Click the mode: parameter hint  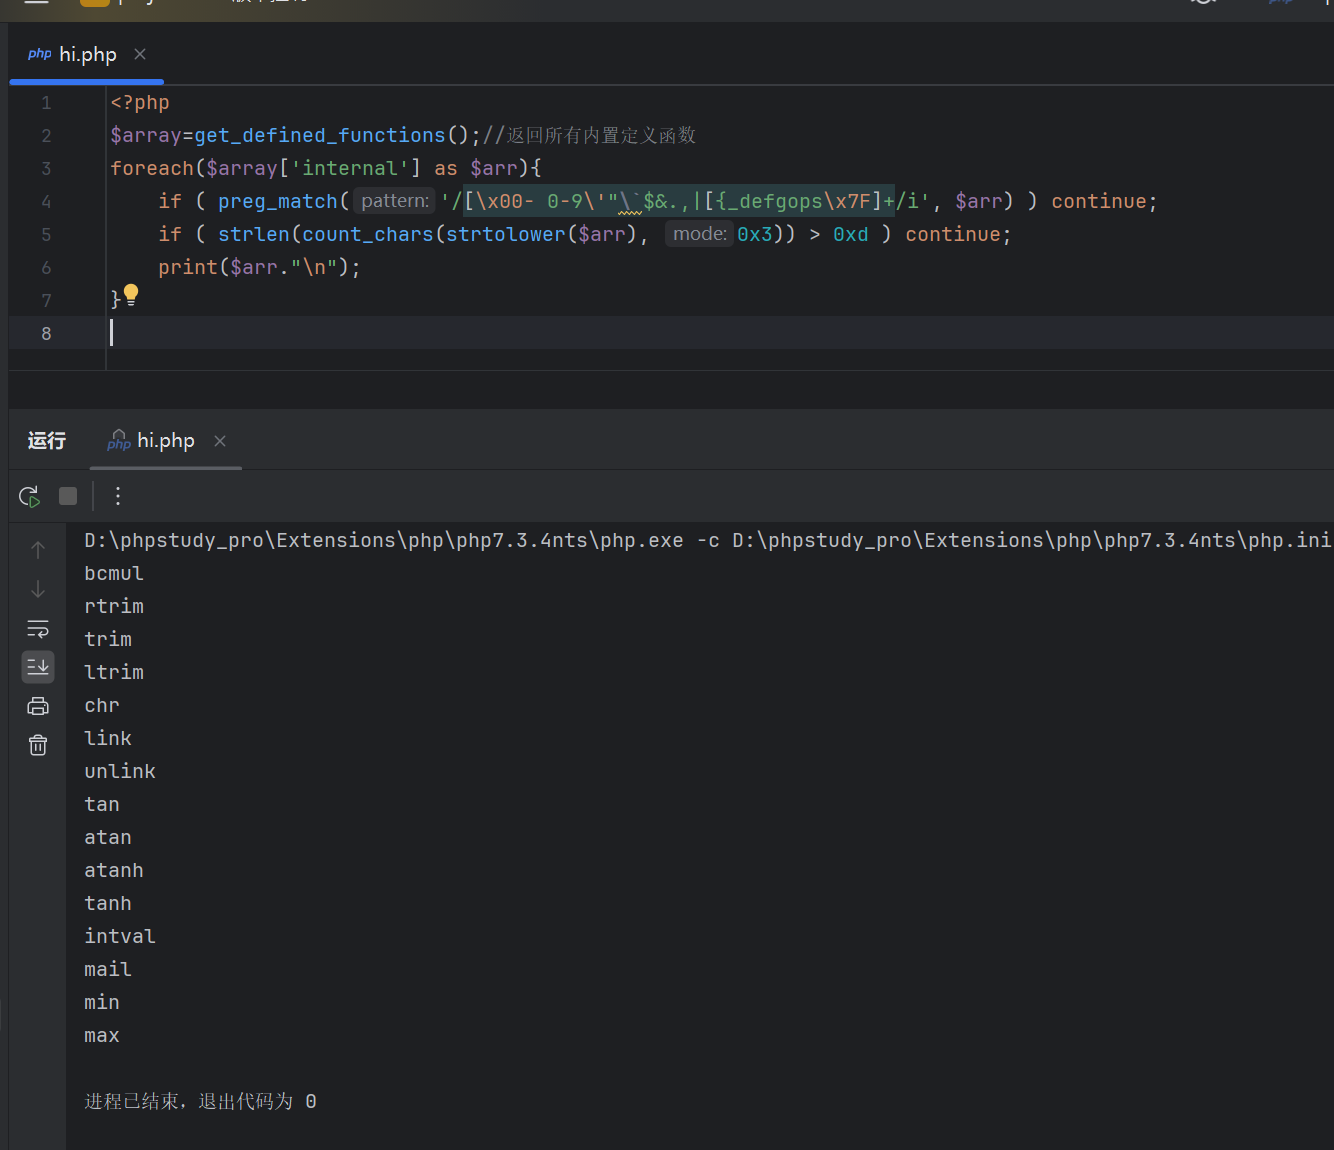[x=700, y=234]
